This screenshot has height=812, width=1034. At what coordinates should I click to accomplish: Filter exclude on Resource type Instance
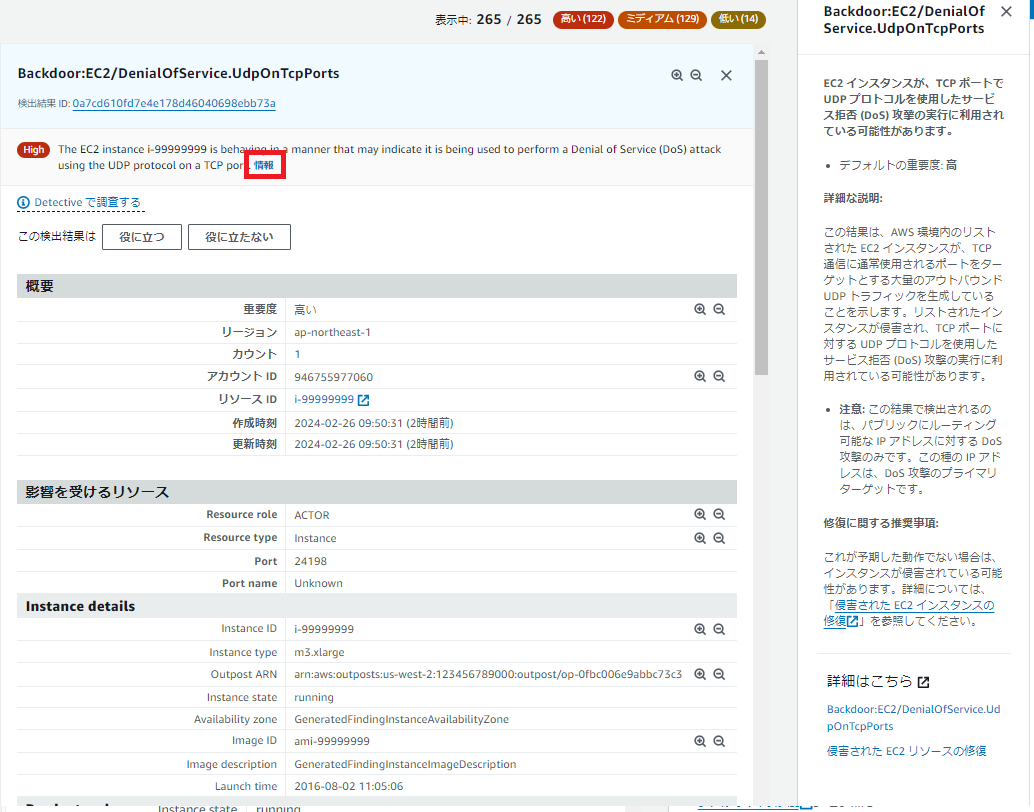(719, 538)
